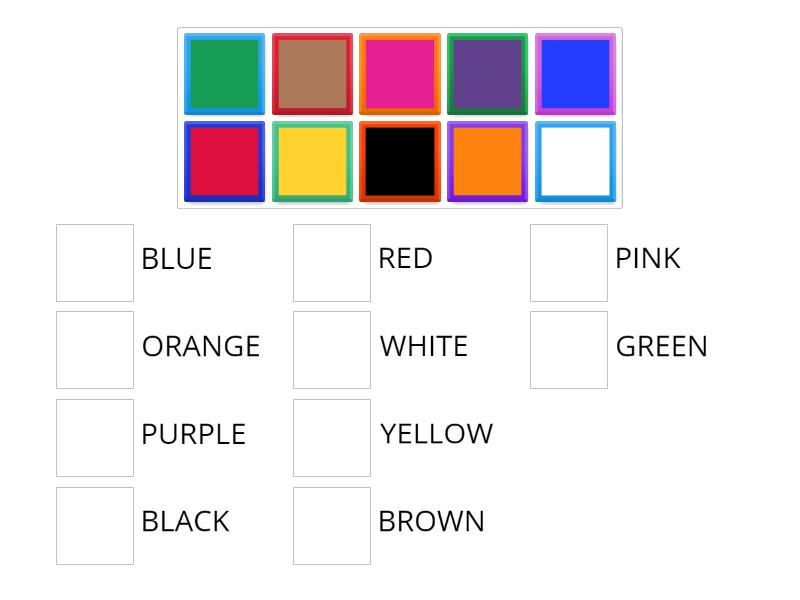This screenshot has height=600, width=800.
Task: Click the answer box next to WHITE
Action: point(332,347)
